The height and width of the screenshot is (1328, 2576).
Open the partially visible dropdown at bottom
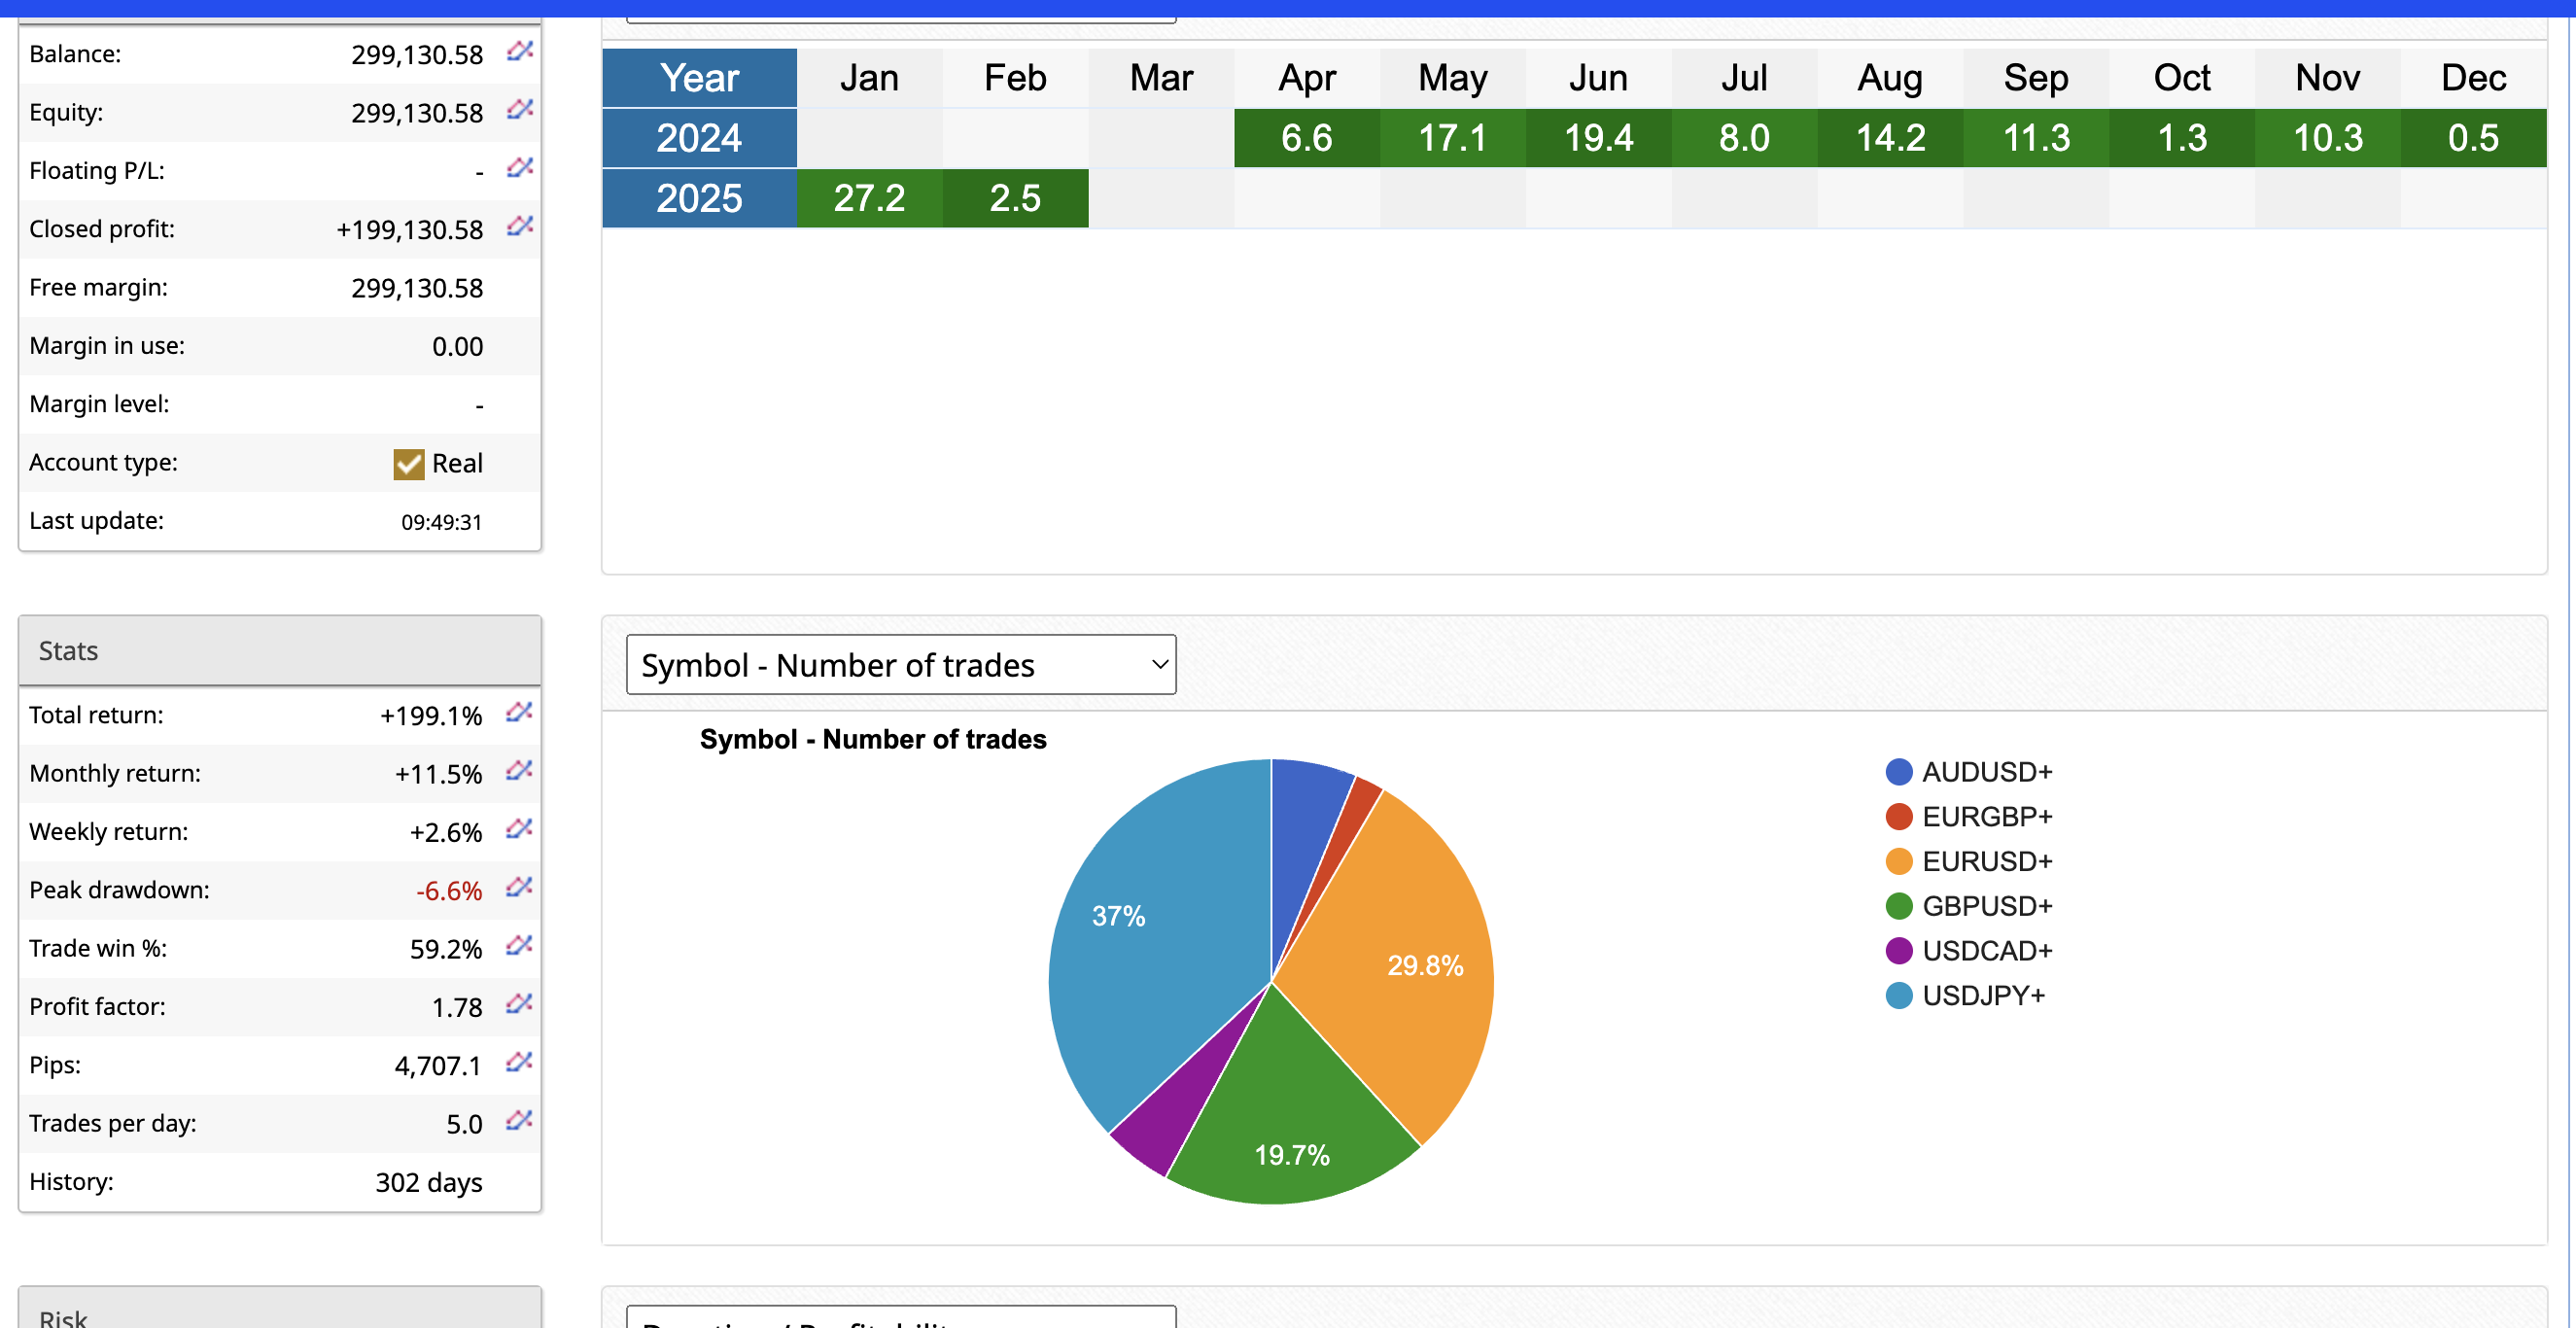point(900,1318)
